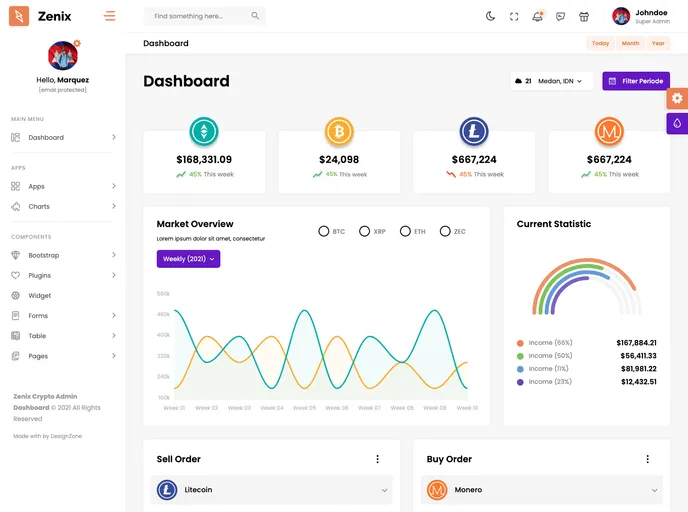Image resolution: width=688 pixels, height=512 pixels.
Task: Open the Weekly (2021) dropdown
Action: tap(188, 259)
